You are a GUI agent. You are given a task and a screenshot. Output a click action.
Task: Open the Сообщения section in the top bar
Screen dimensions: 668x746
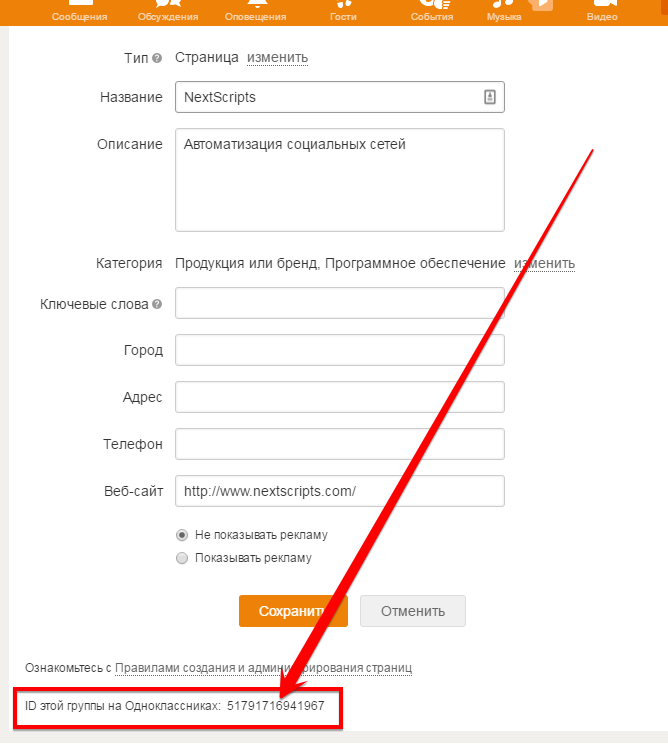tap(79, 12)
